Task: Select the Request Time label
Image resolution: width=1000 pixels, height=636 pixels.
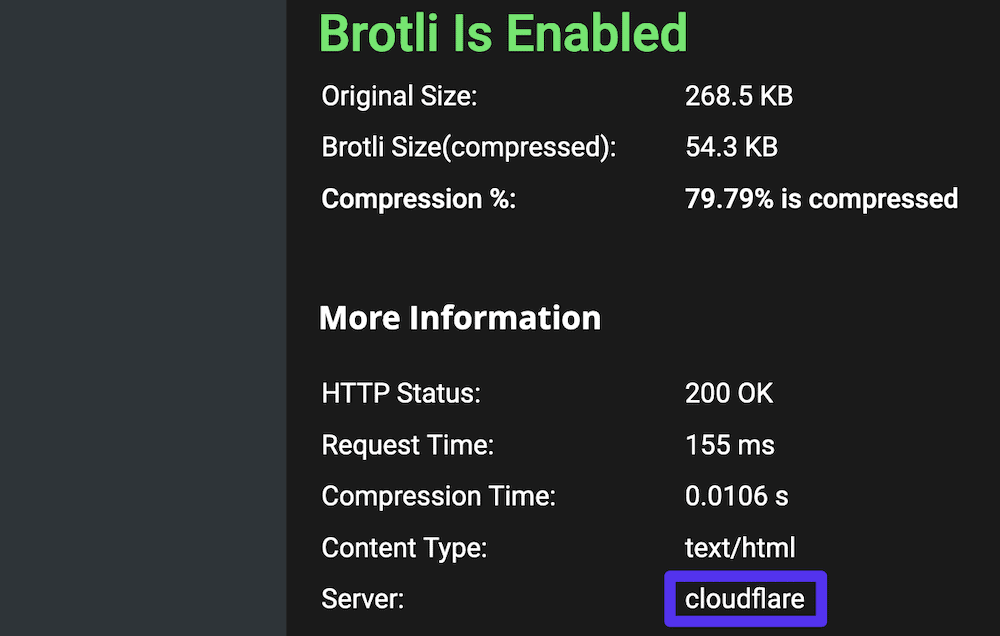Action: tap(408, 445)
